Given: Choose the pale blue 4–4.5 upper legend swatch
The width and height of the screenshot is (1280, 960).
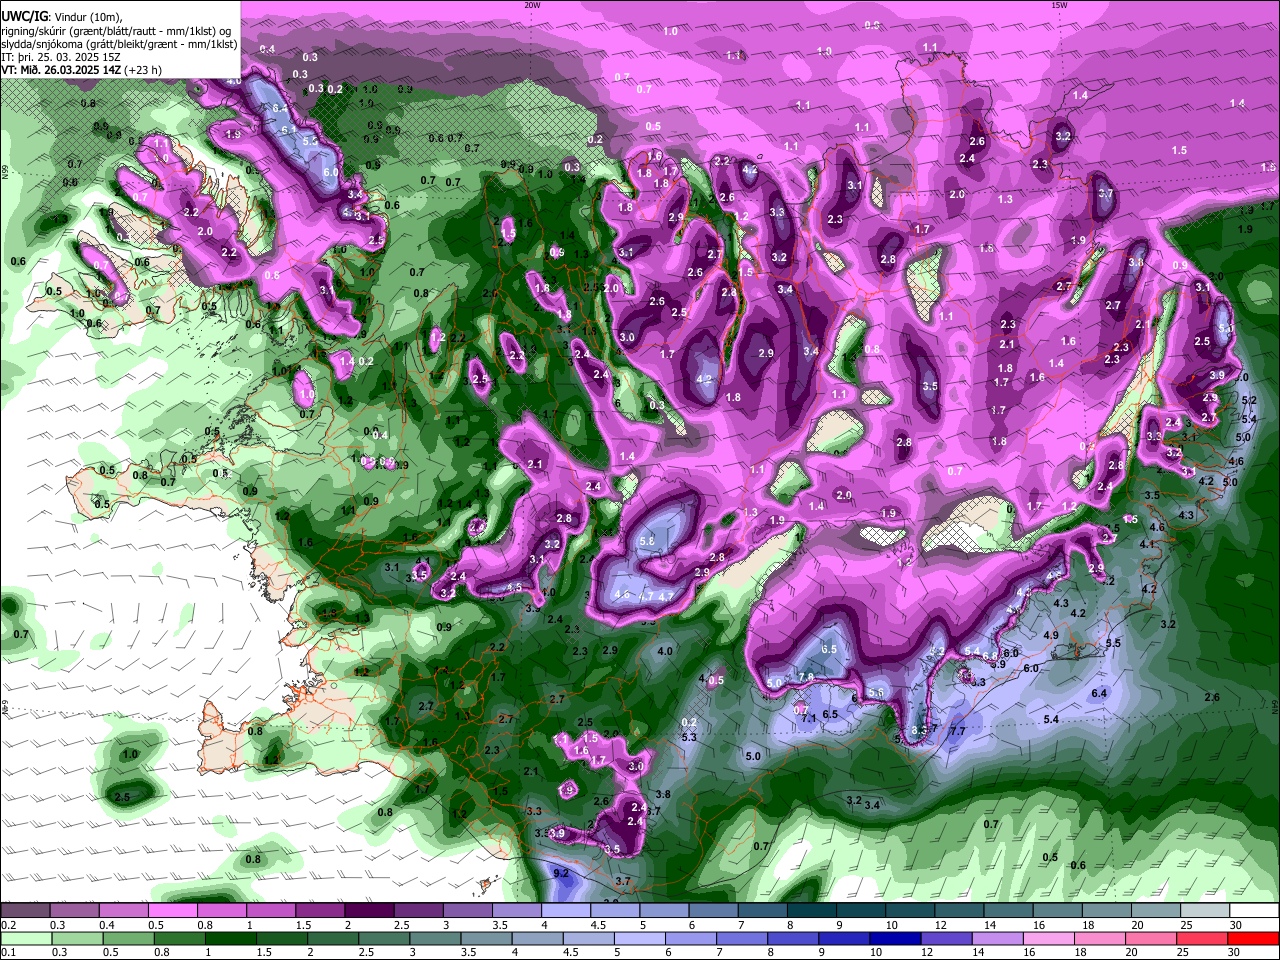Looking at the screenshot, I should coord(565,910).
